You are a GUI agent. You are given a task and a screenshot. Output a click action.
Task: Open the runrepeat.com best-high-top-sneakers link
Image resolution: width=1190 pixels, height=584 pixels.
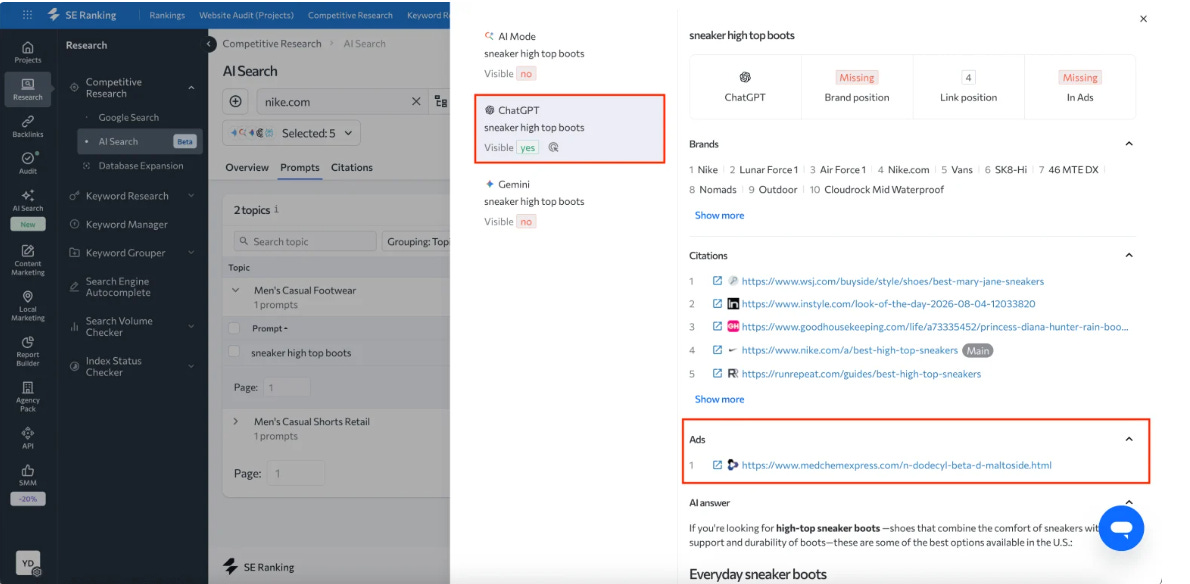861,374
